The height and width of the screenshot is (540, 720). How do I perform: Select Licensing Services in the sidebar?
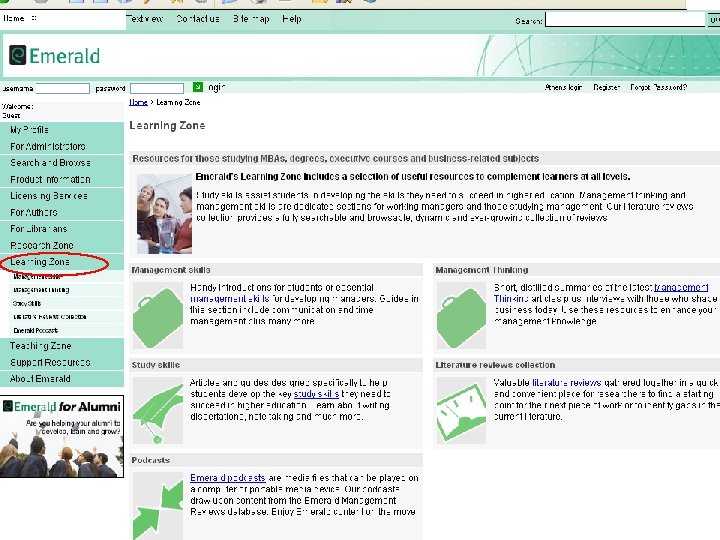(x=62, y=196)
